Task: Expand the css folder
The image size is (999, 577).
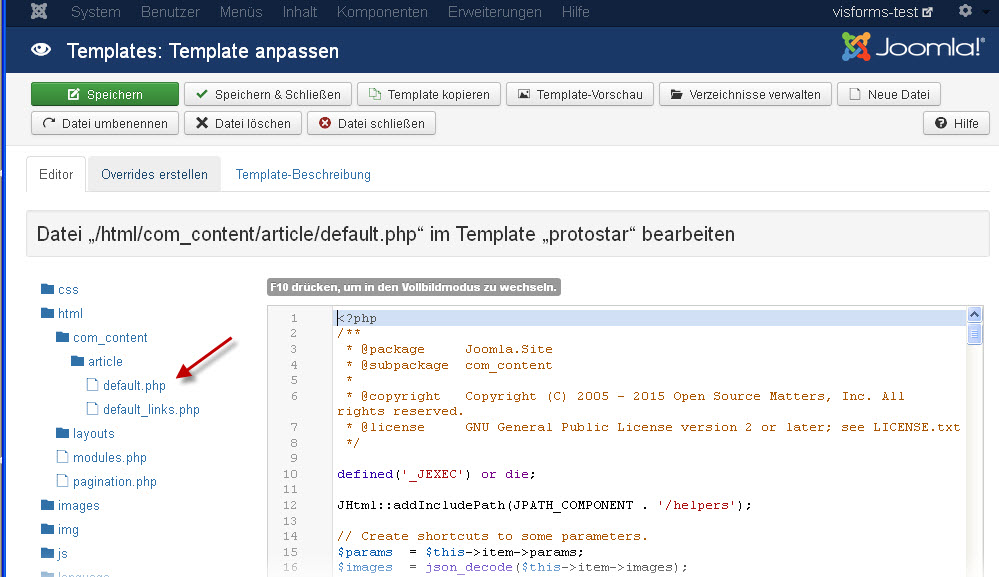Action: pyautogui.click(x=68, y=290)
